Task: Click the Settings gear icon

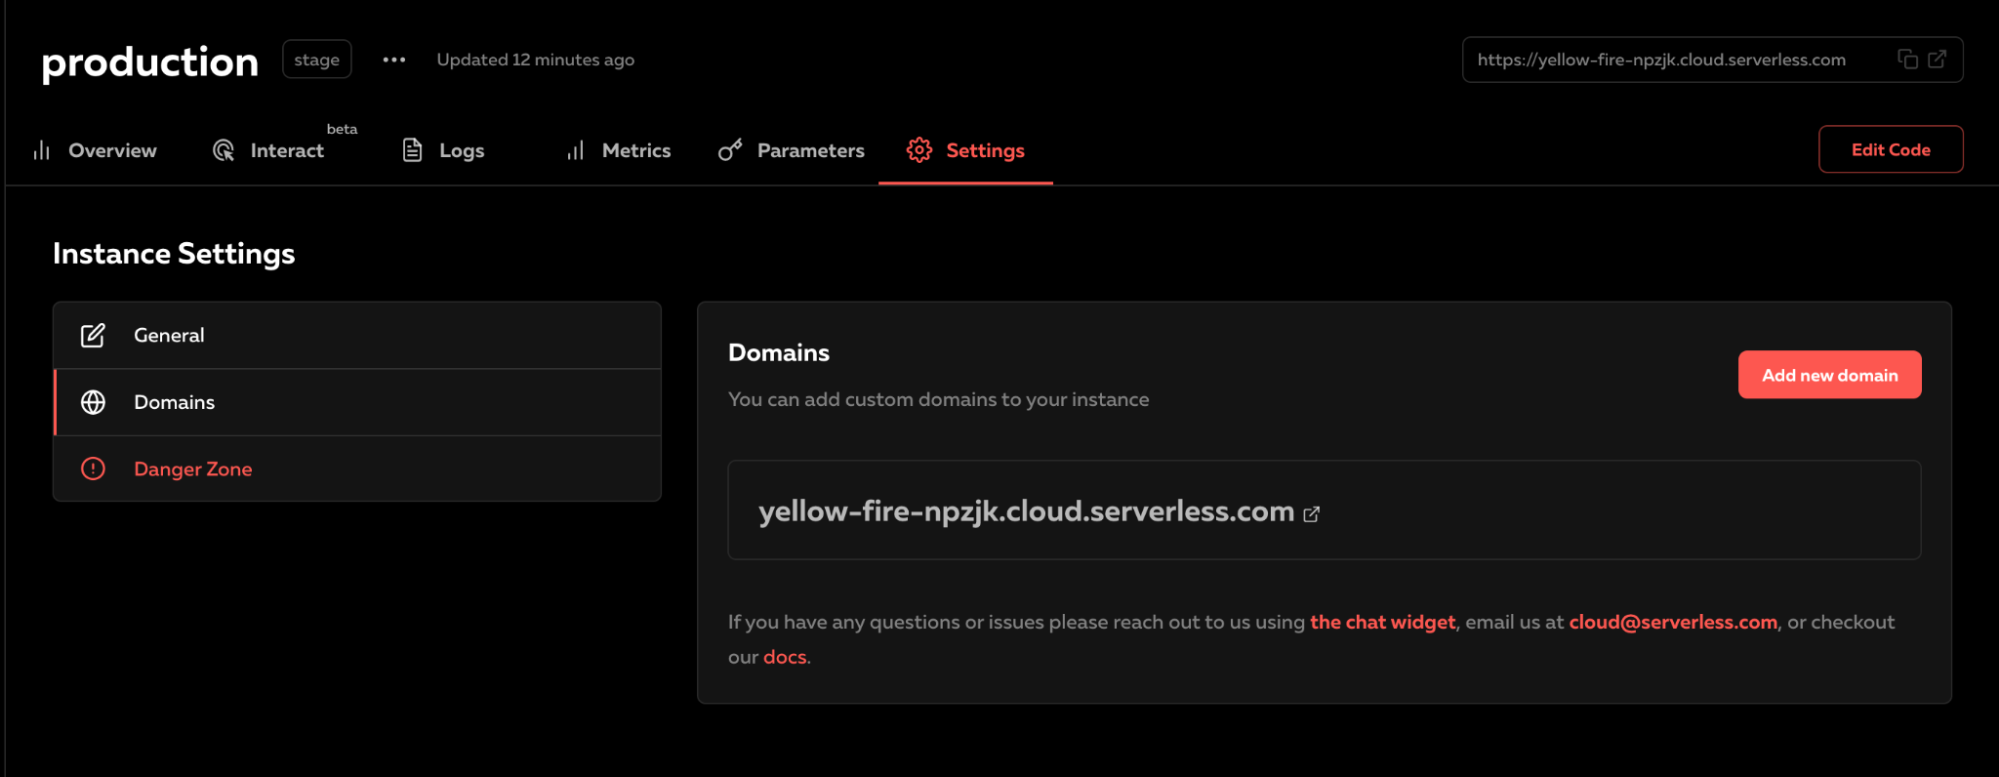Action: pyautogui.click(x=919, y=150)
